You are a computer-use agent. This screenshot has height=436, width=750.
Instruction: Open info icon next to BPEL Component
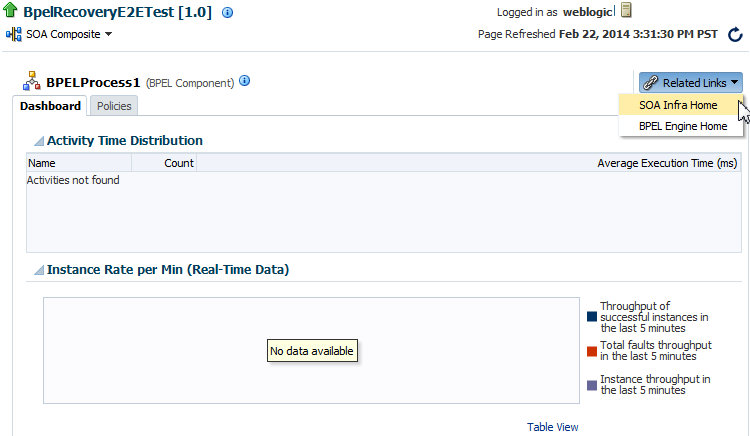[244, 80]
